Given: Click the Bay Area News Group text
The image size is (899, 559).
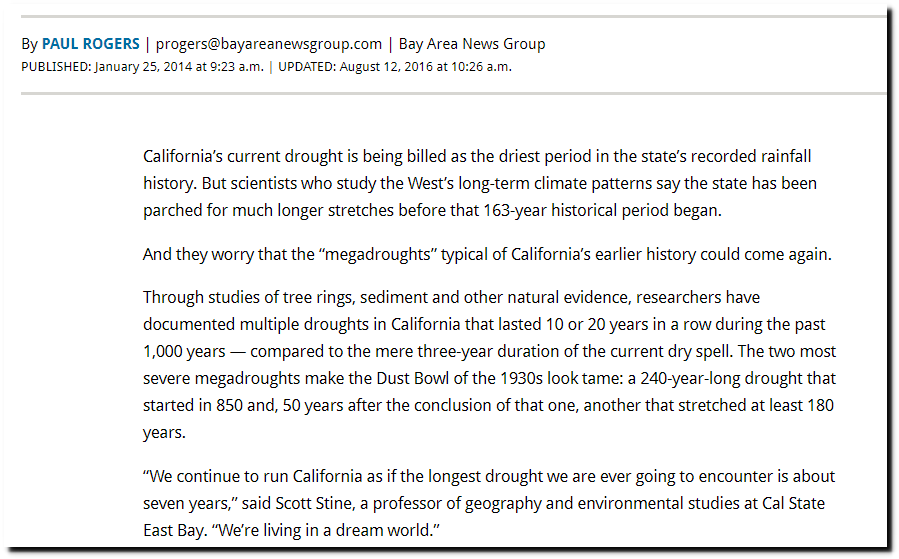Looking at the screenshot, I should tap(472, 44).
